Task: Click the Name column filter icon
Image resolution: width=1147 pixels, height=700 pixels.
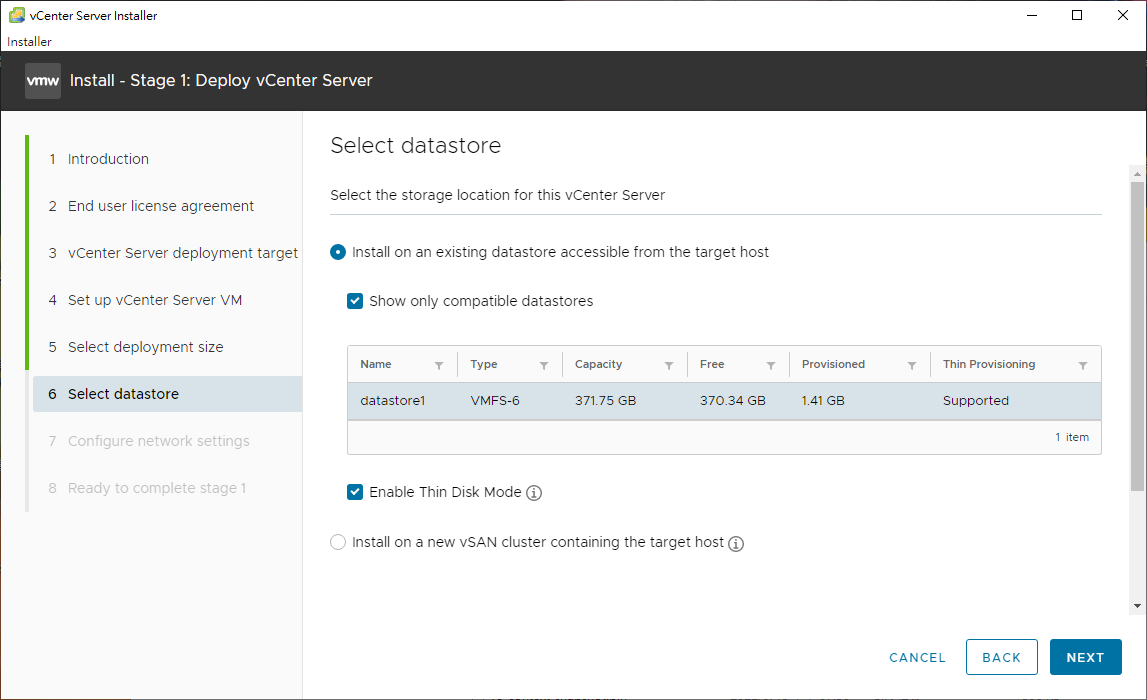Action: click(x=439, y=365)
